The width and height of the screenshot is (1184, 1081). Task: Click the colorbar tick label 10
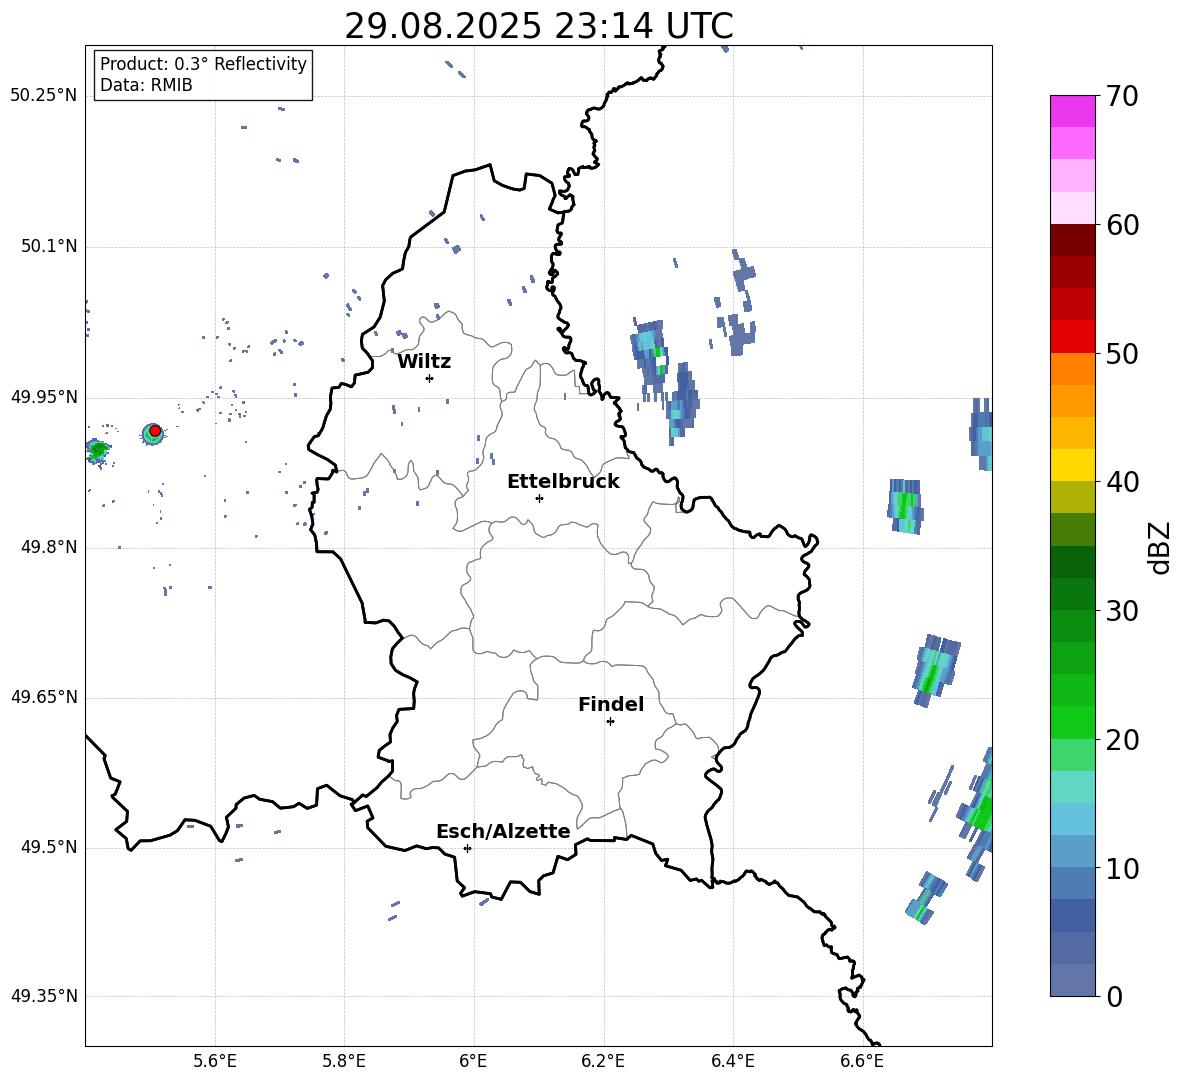coord(1122,868)
